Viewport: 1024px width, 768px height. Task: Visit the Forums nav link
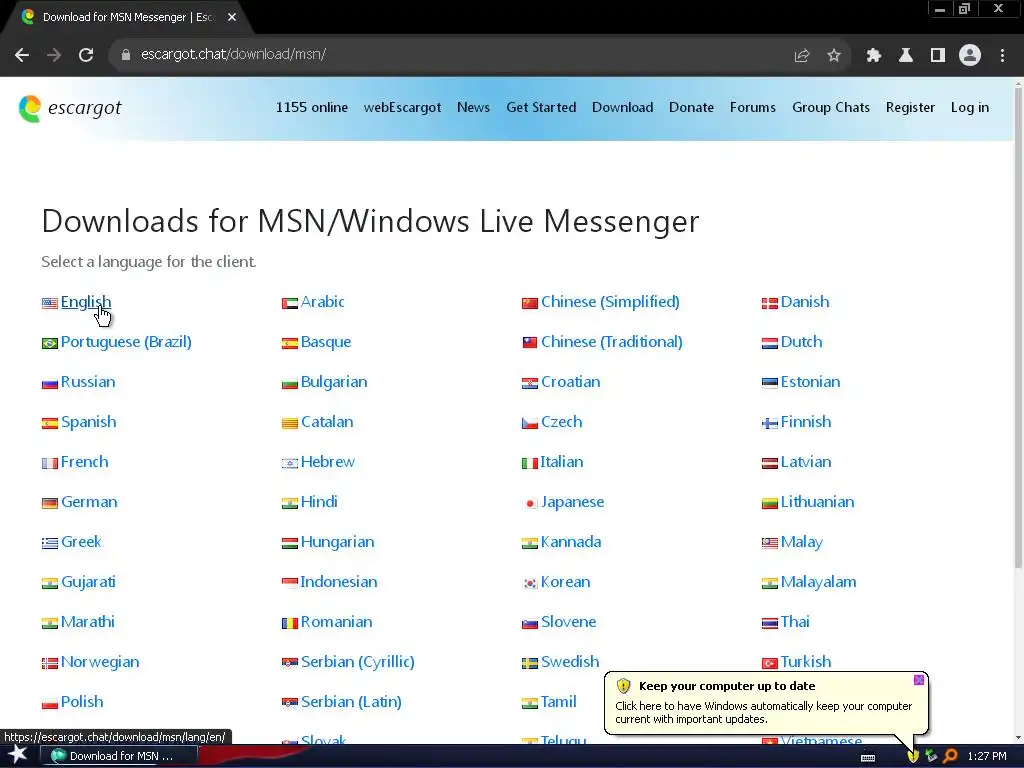click(753, 108)
